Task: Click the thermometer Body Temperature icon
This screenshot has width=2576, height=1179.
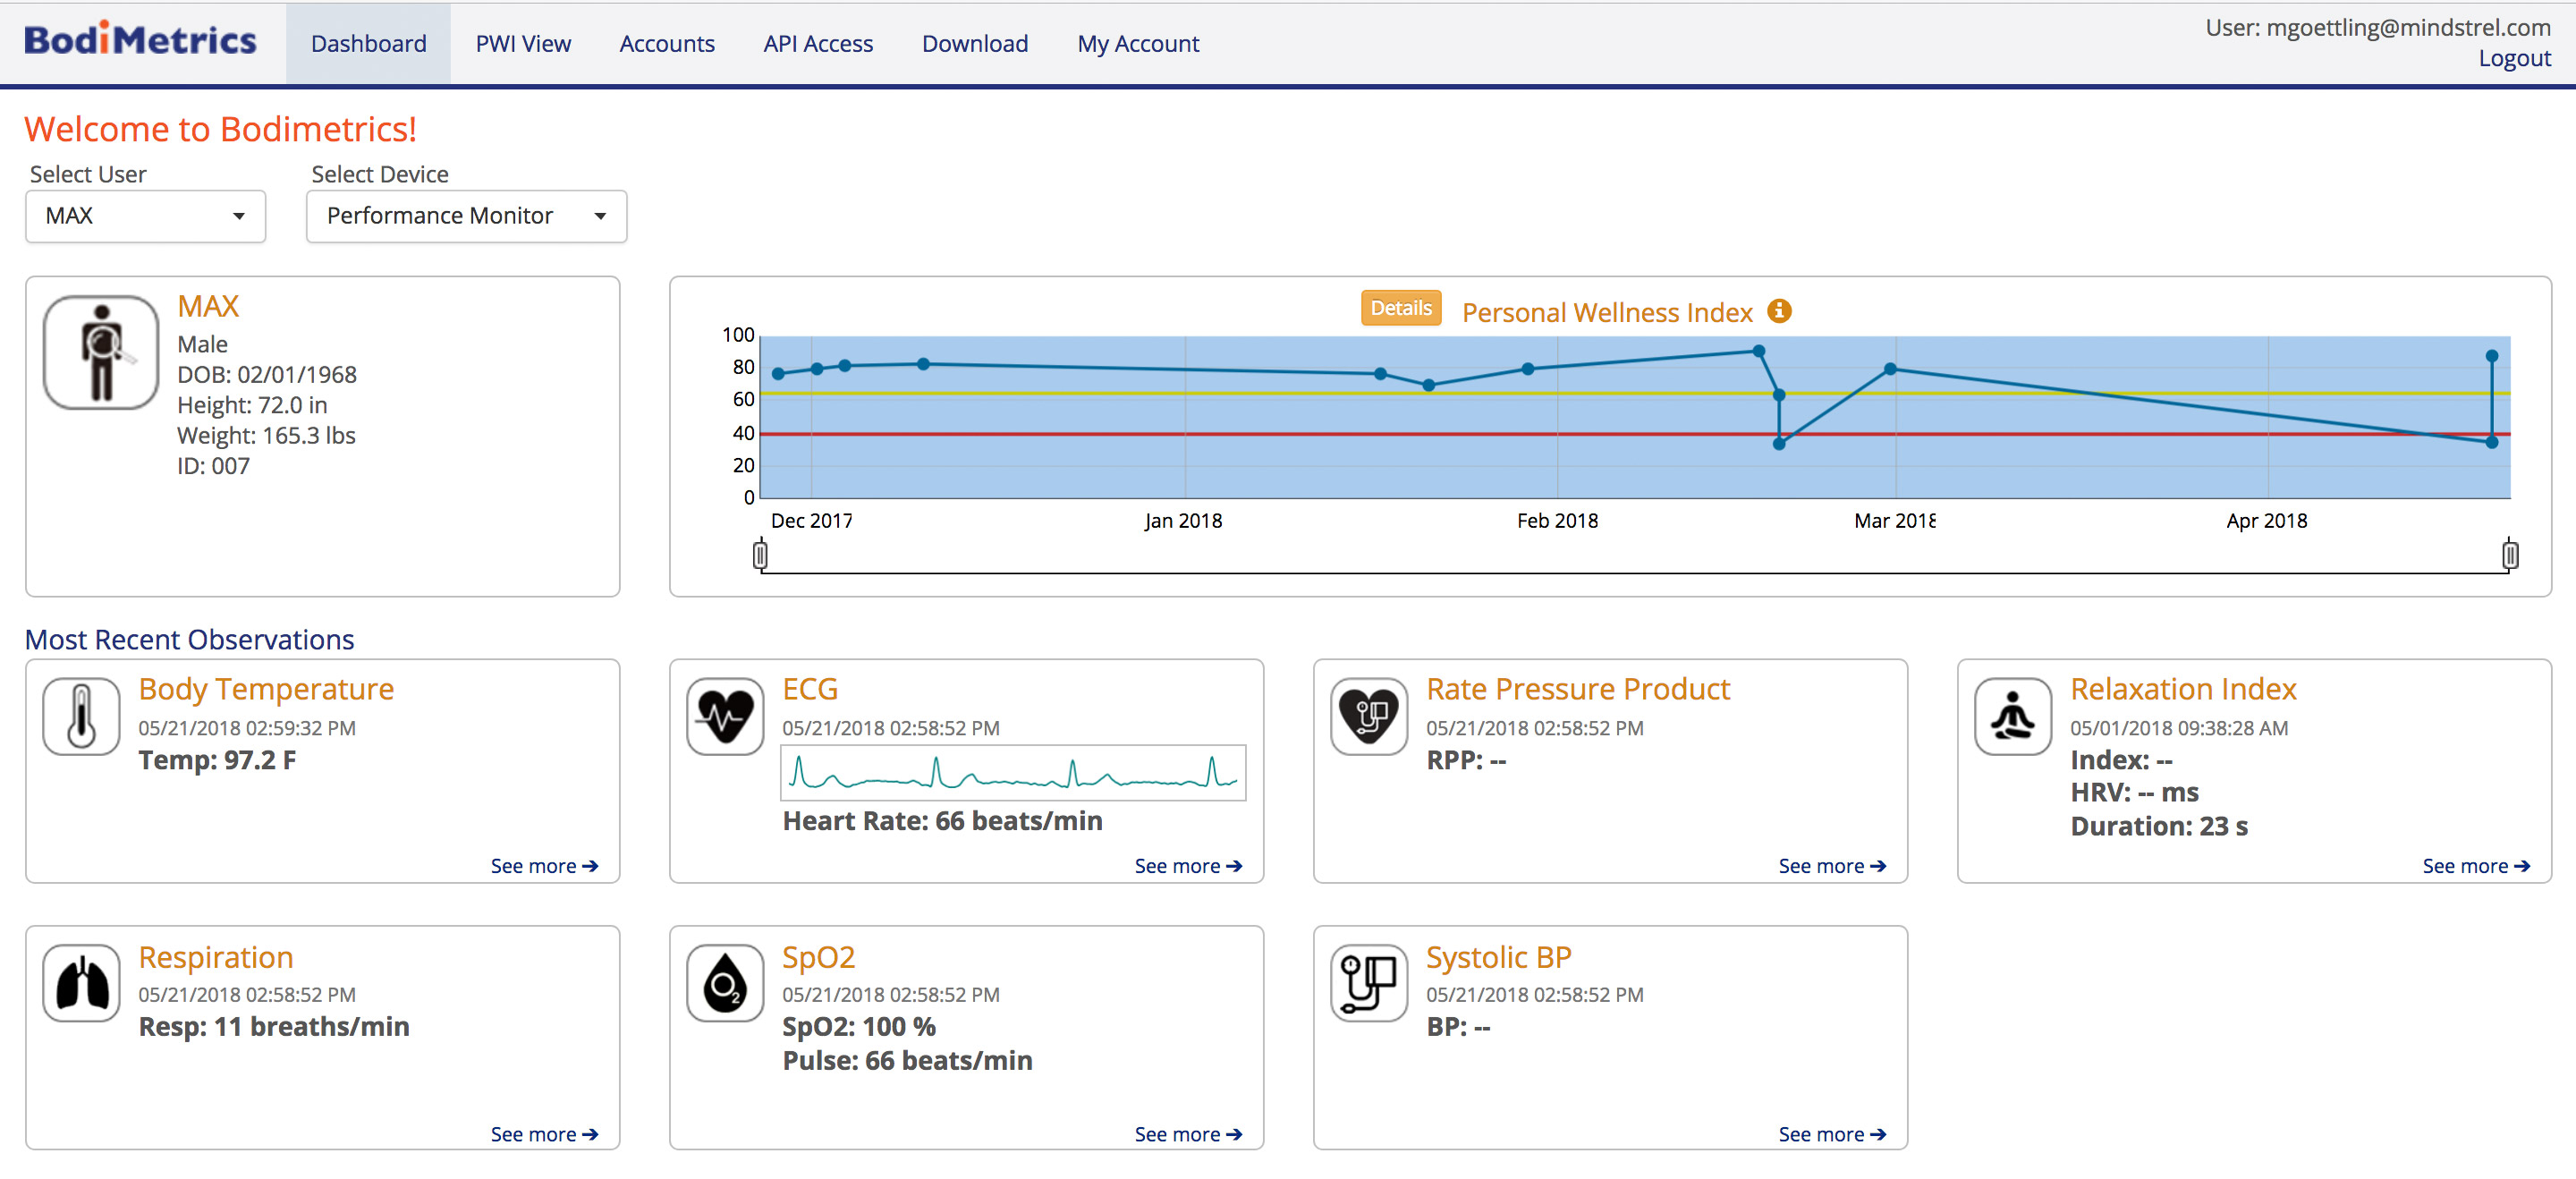Action: (x=81, y=716)
